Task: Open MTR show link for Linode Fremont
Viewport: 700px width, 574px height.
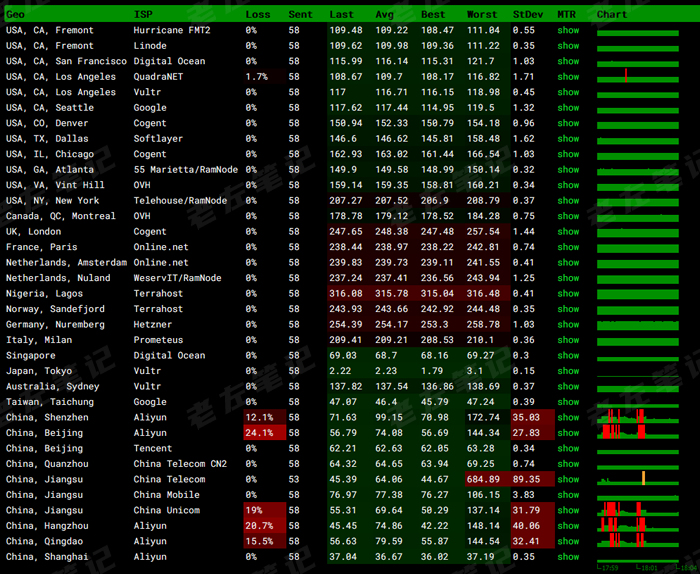Action: (x=568, y=46)
